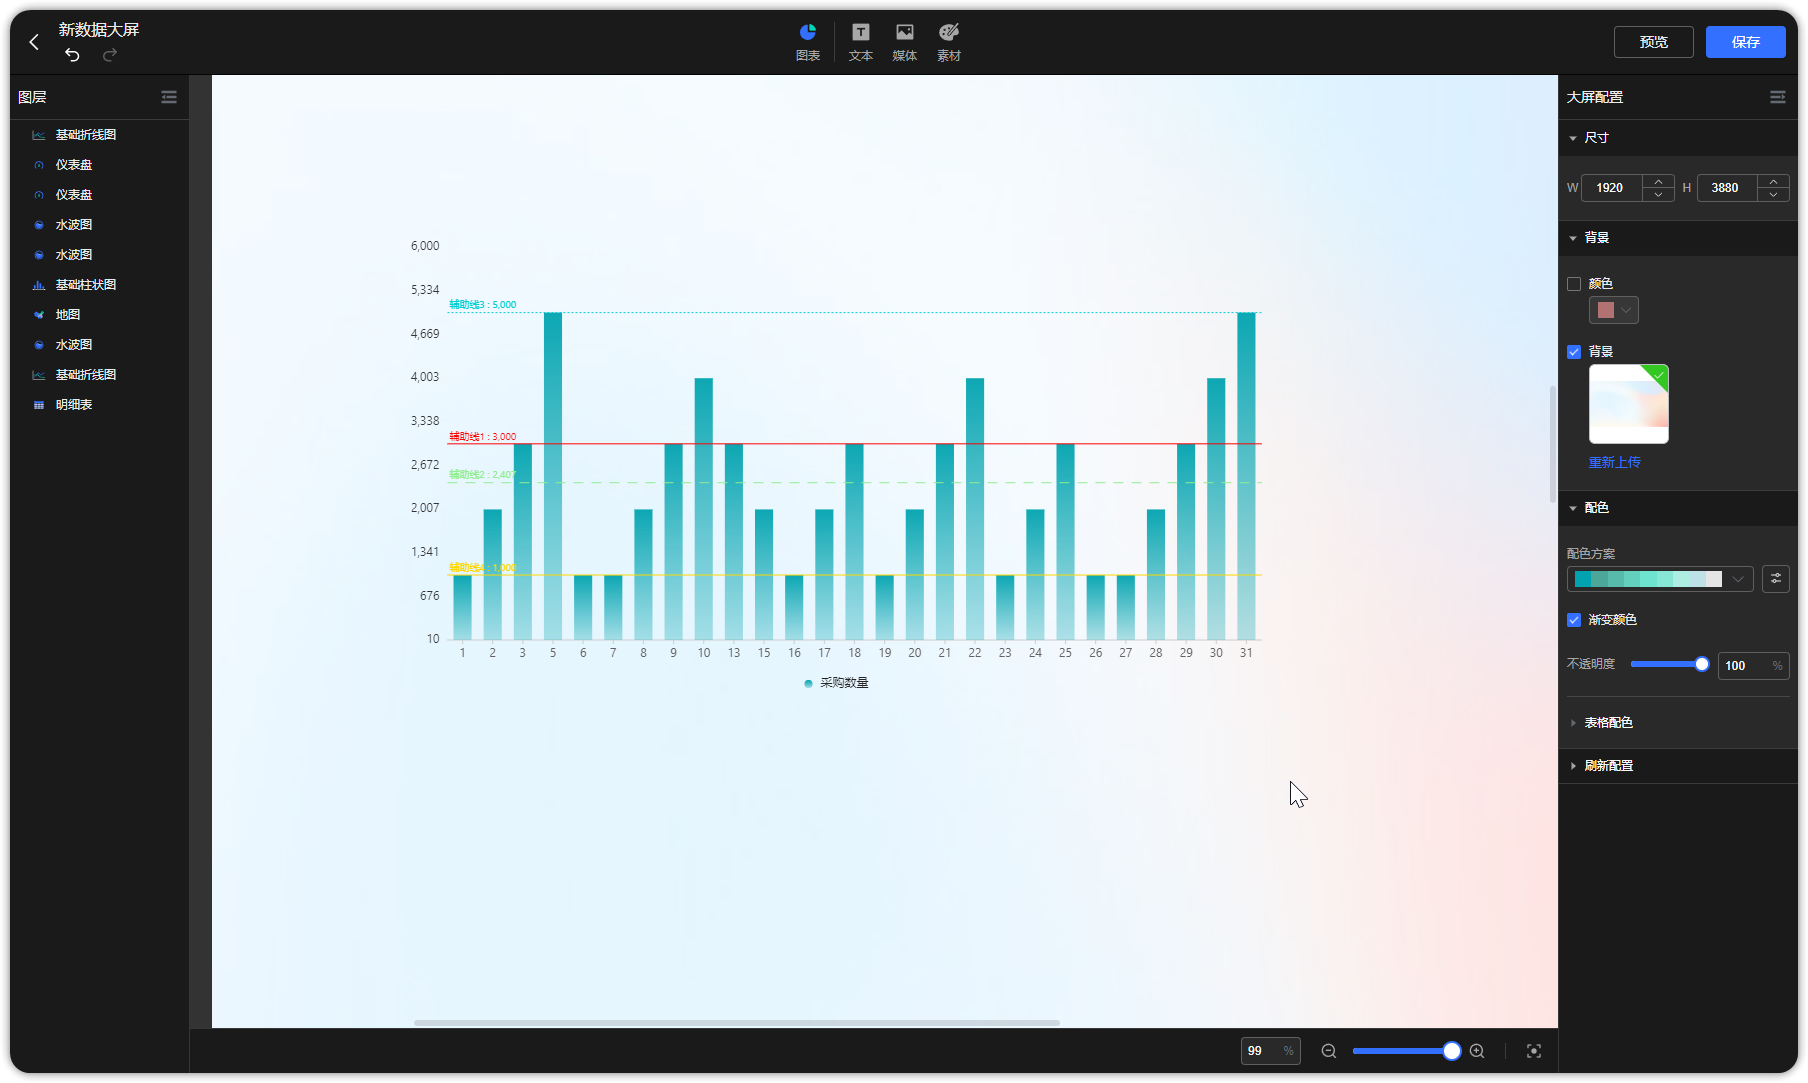Collapse the 配色 color scheme section

pyautogui.click(x=1573, y=508)
